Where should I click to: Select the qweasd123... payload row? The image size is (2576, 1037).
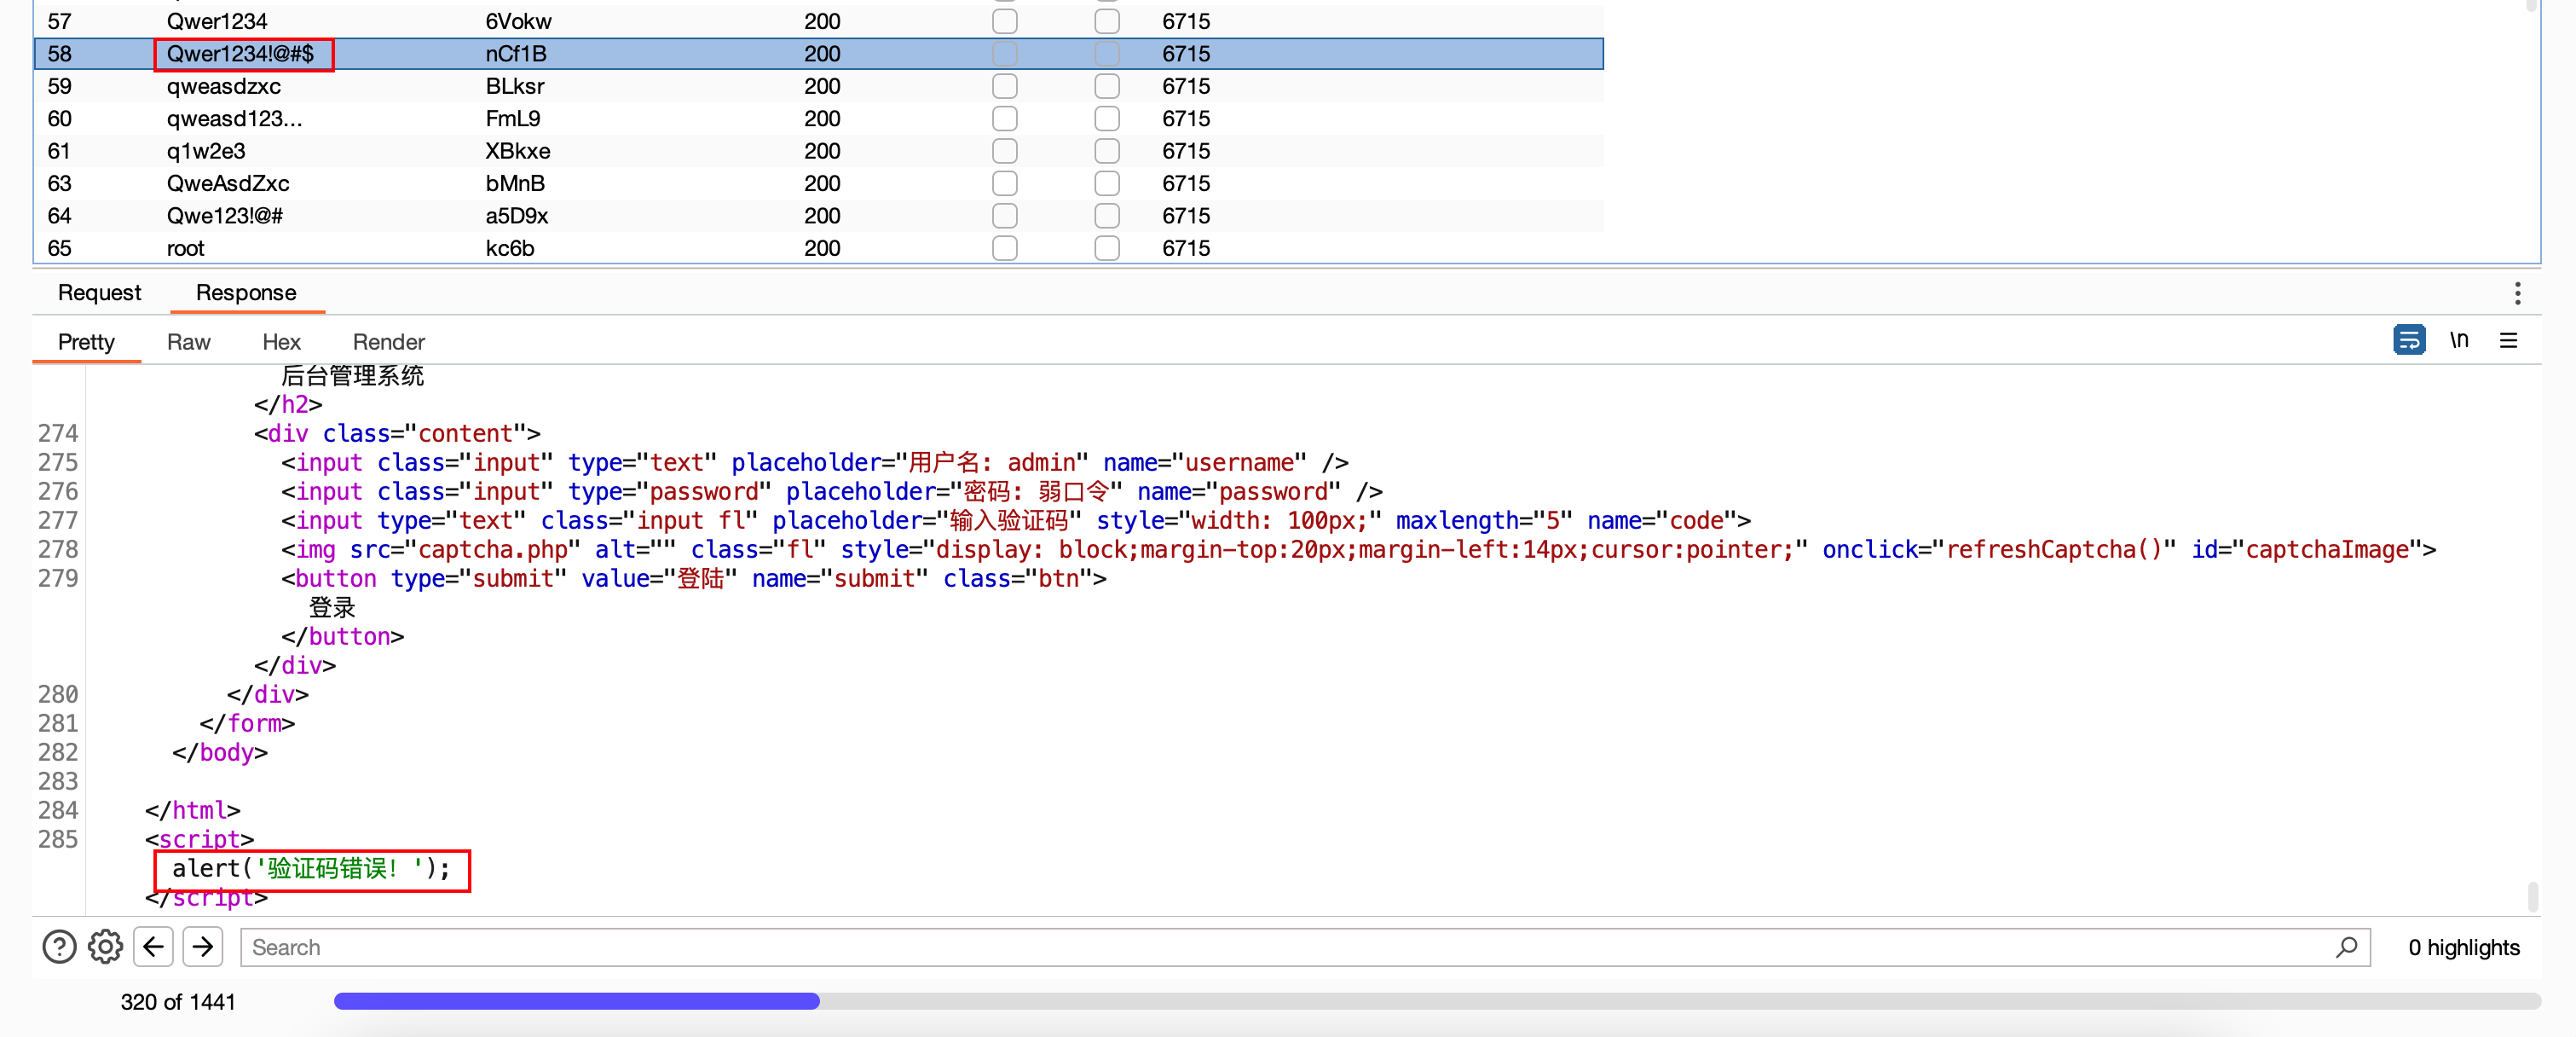pos(818,118)
